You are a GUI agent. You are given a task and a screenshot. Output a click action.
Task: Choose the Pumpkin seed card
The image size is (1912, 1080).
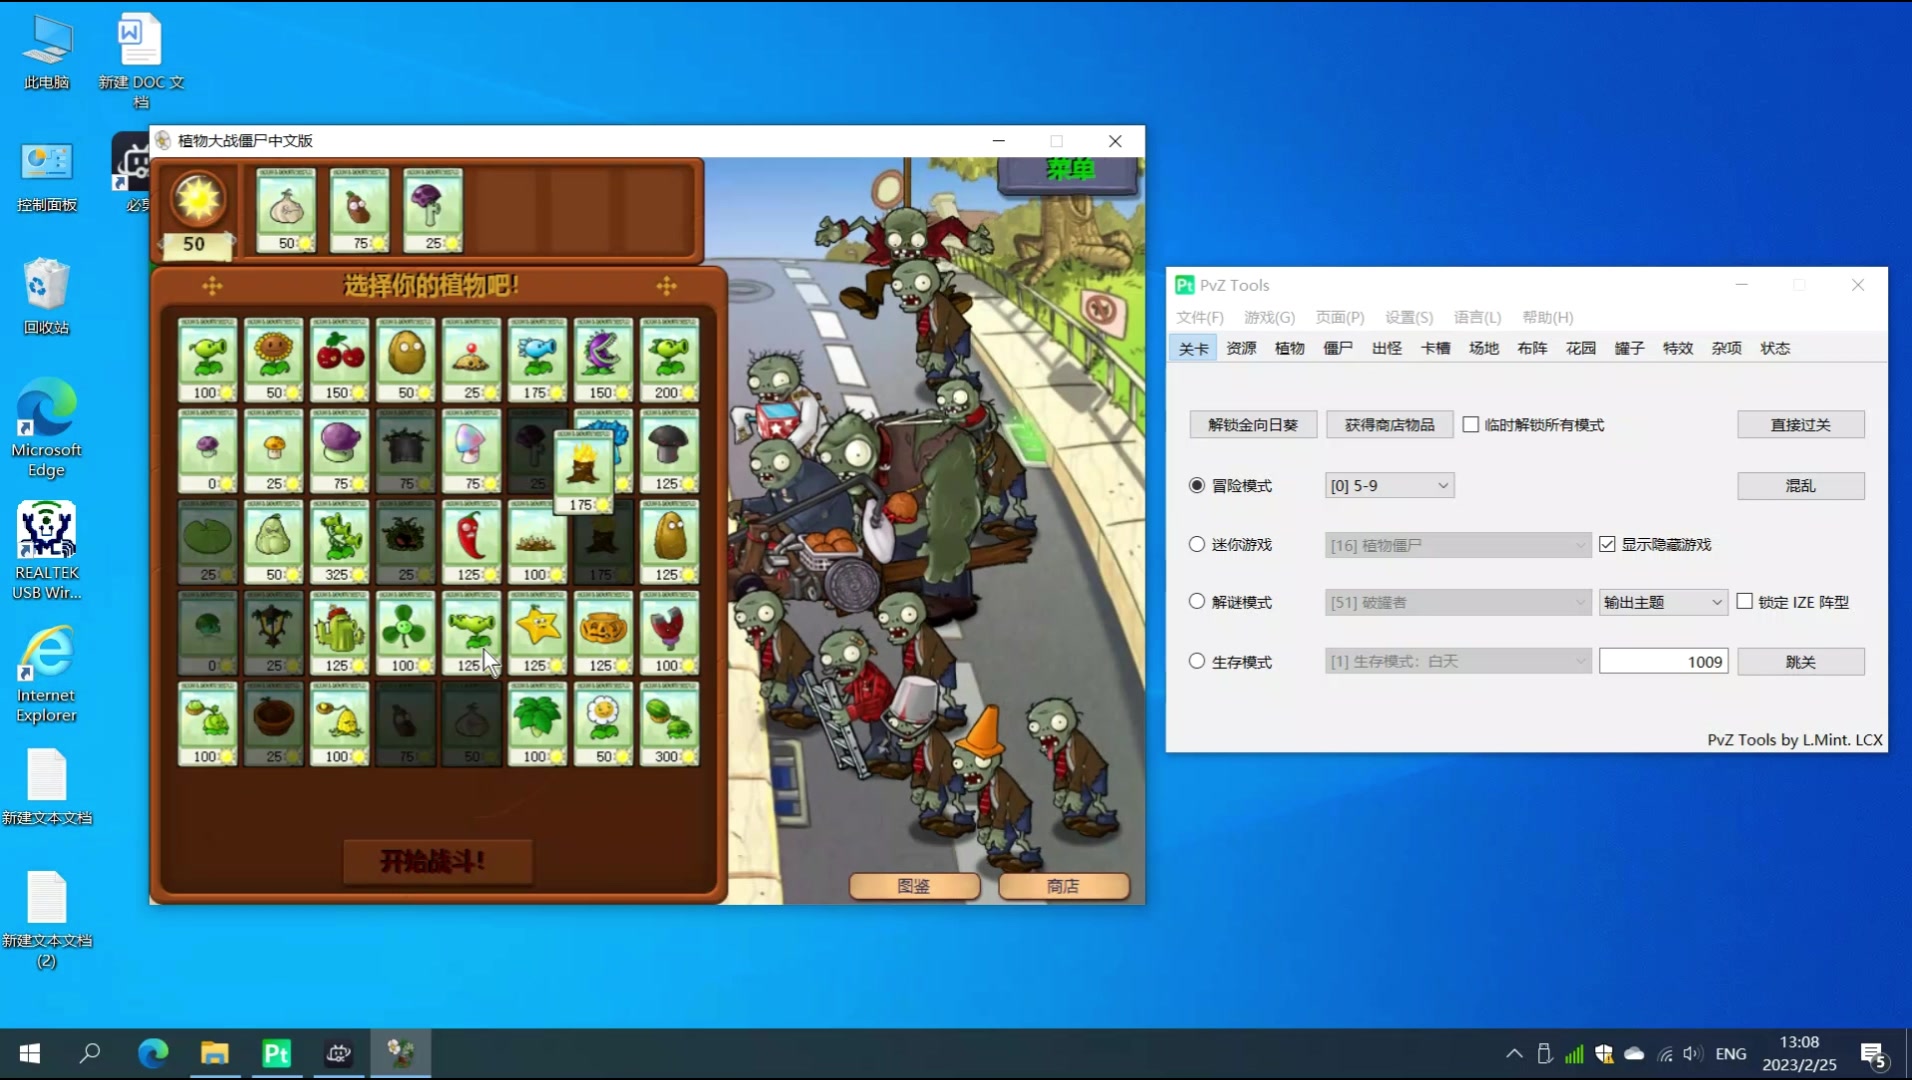(x=603, y=633)
